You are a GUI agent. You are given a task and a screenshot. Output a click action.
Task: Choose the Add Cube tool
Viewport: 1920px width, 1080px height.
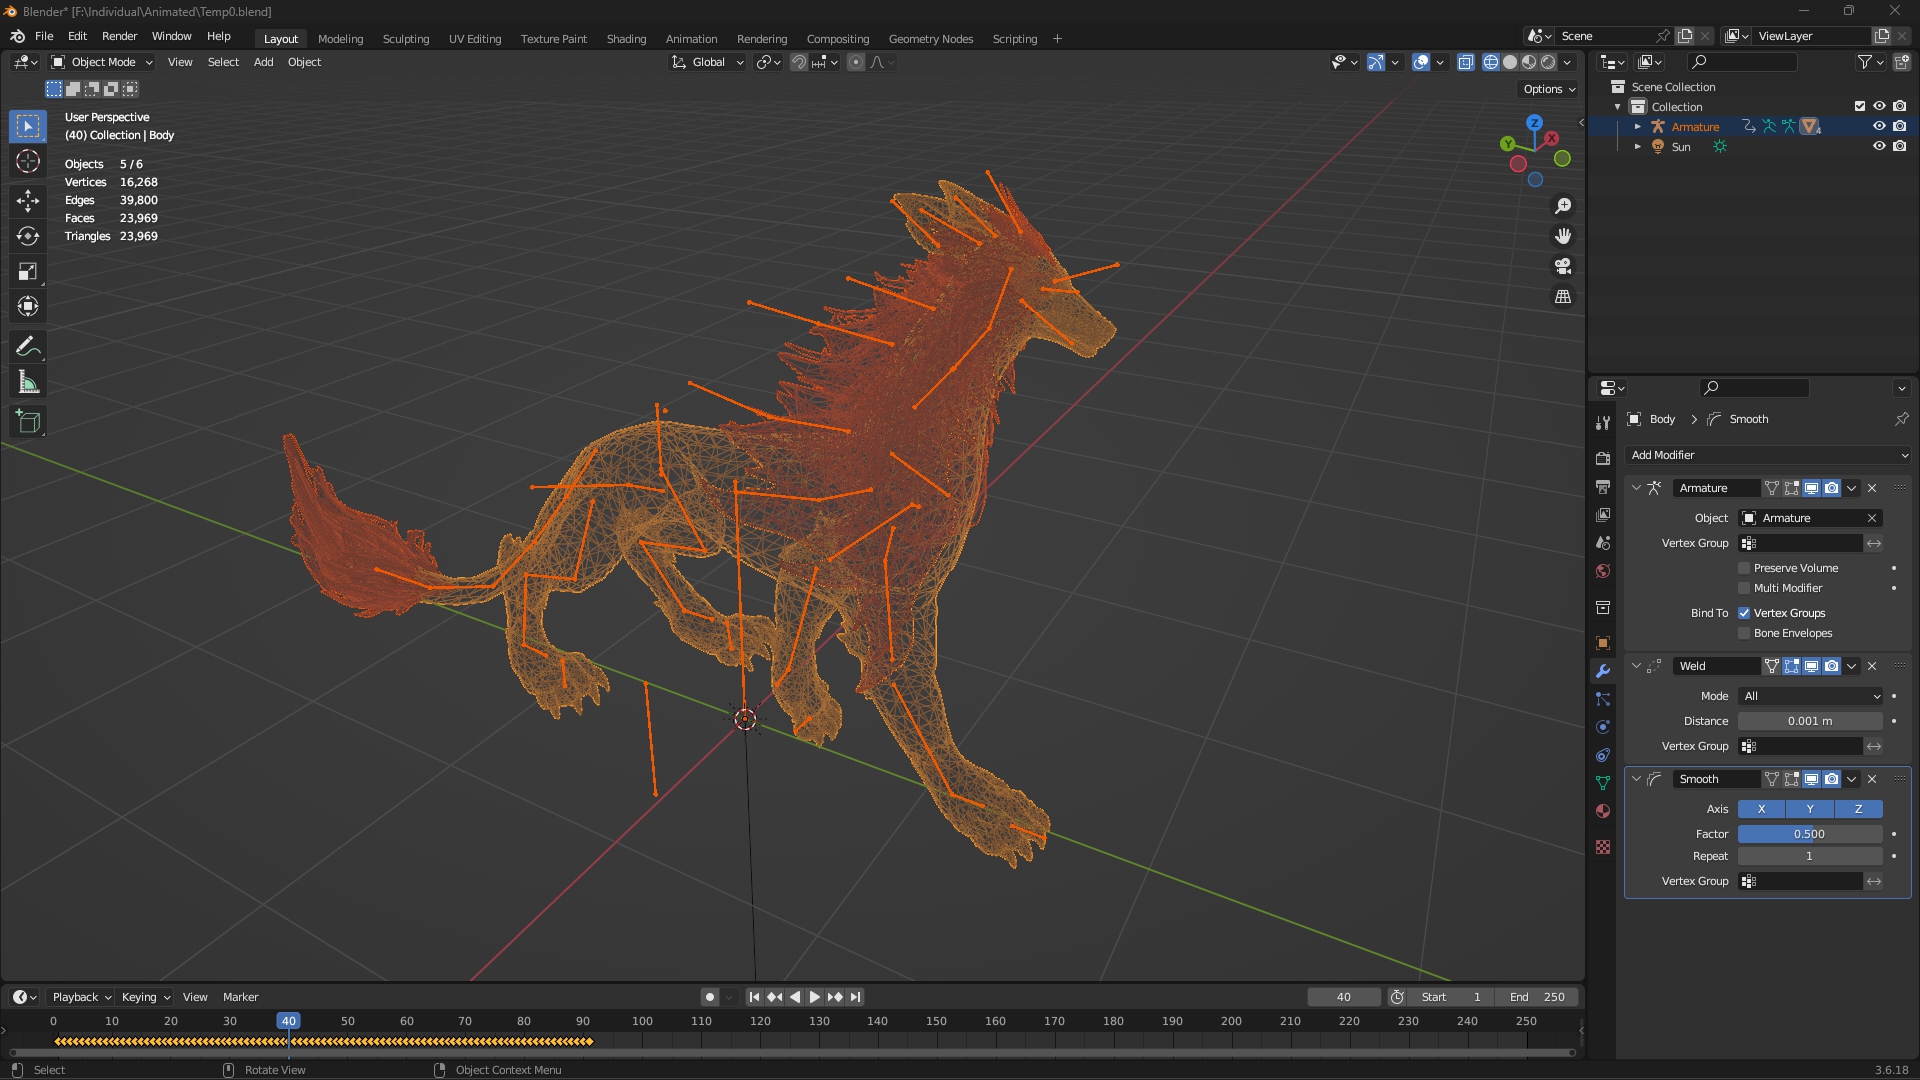(28, 422)
